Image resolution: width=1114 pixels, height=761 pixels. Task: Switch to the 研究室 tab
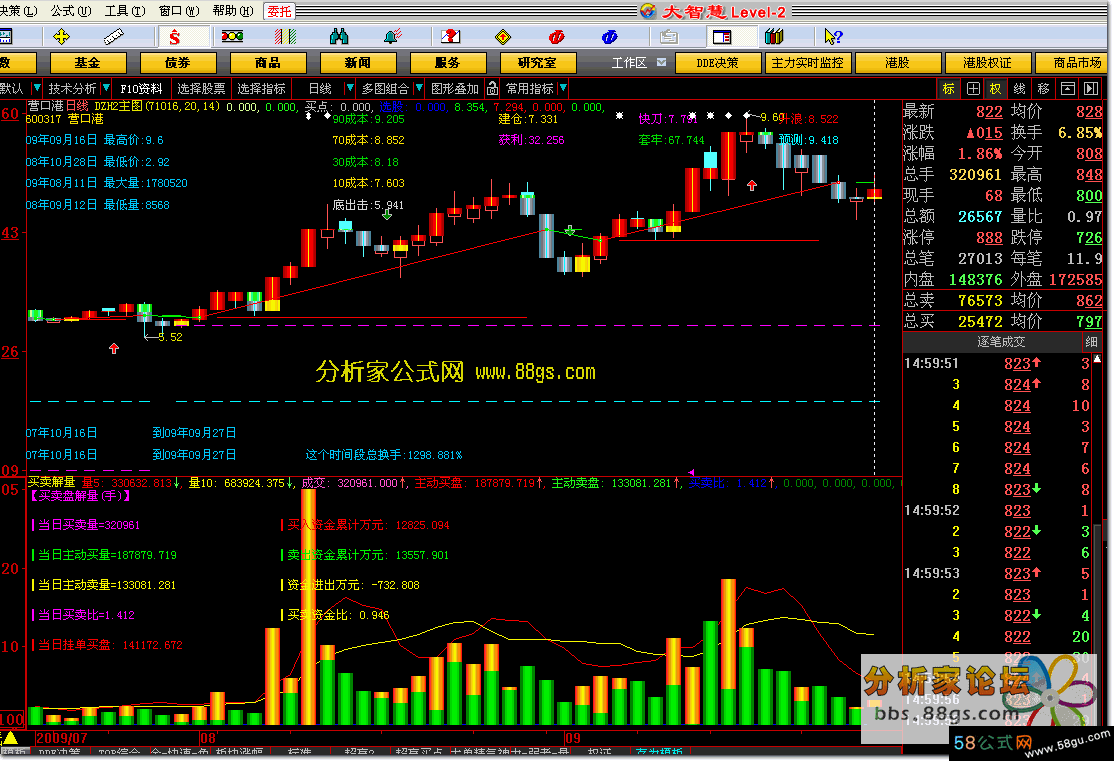538,63
